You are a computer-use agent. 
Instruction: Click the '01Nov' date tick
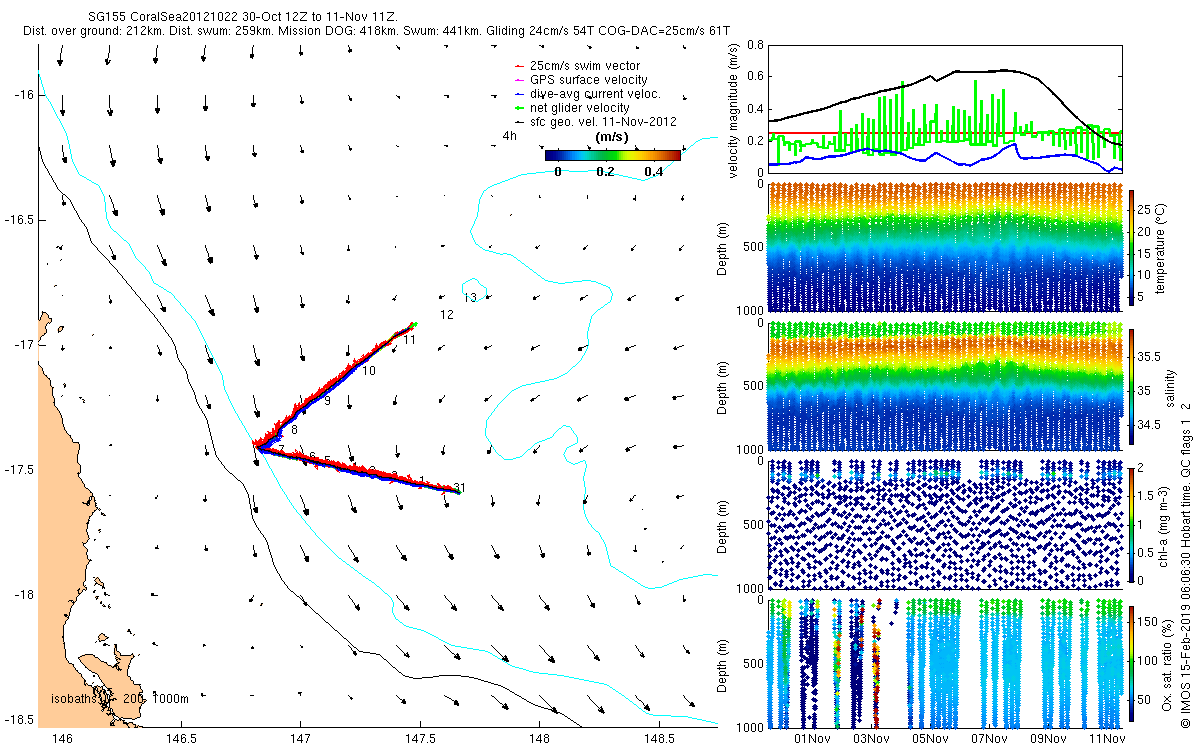click(x=812, y=739)
